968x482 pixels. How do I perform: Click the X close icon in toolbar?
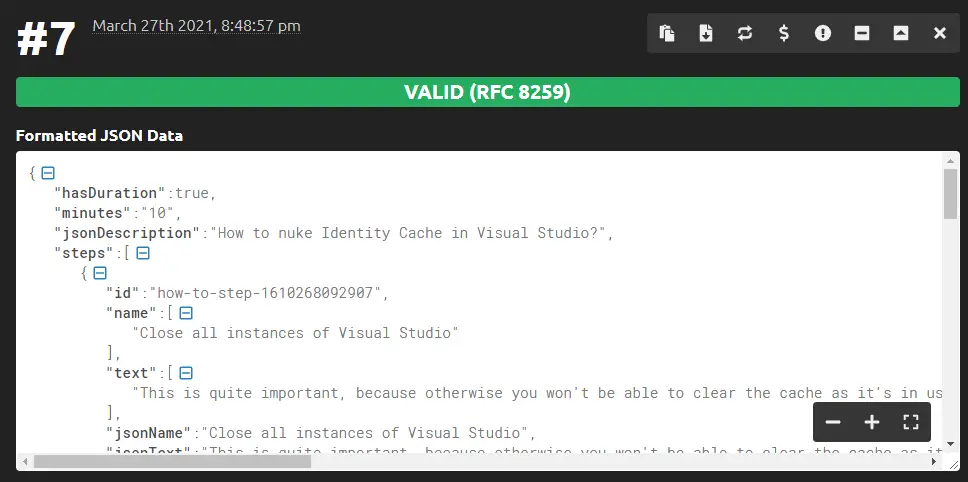coord(940,33)
